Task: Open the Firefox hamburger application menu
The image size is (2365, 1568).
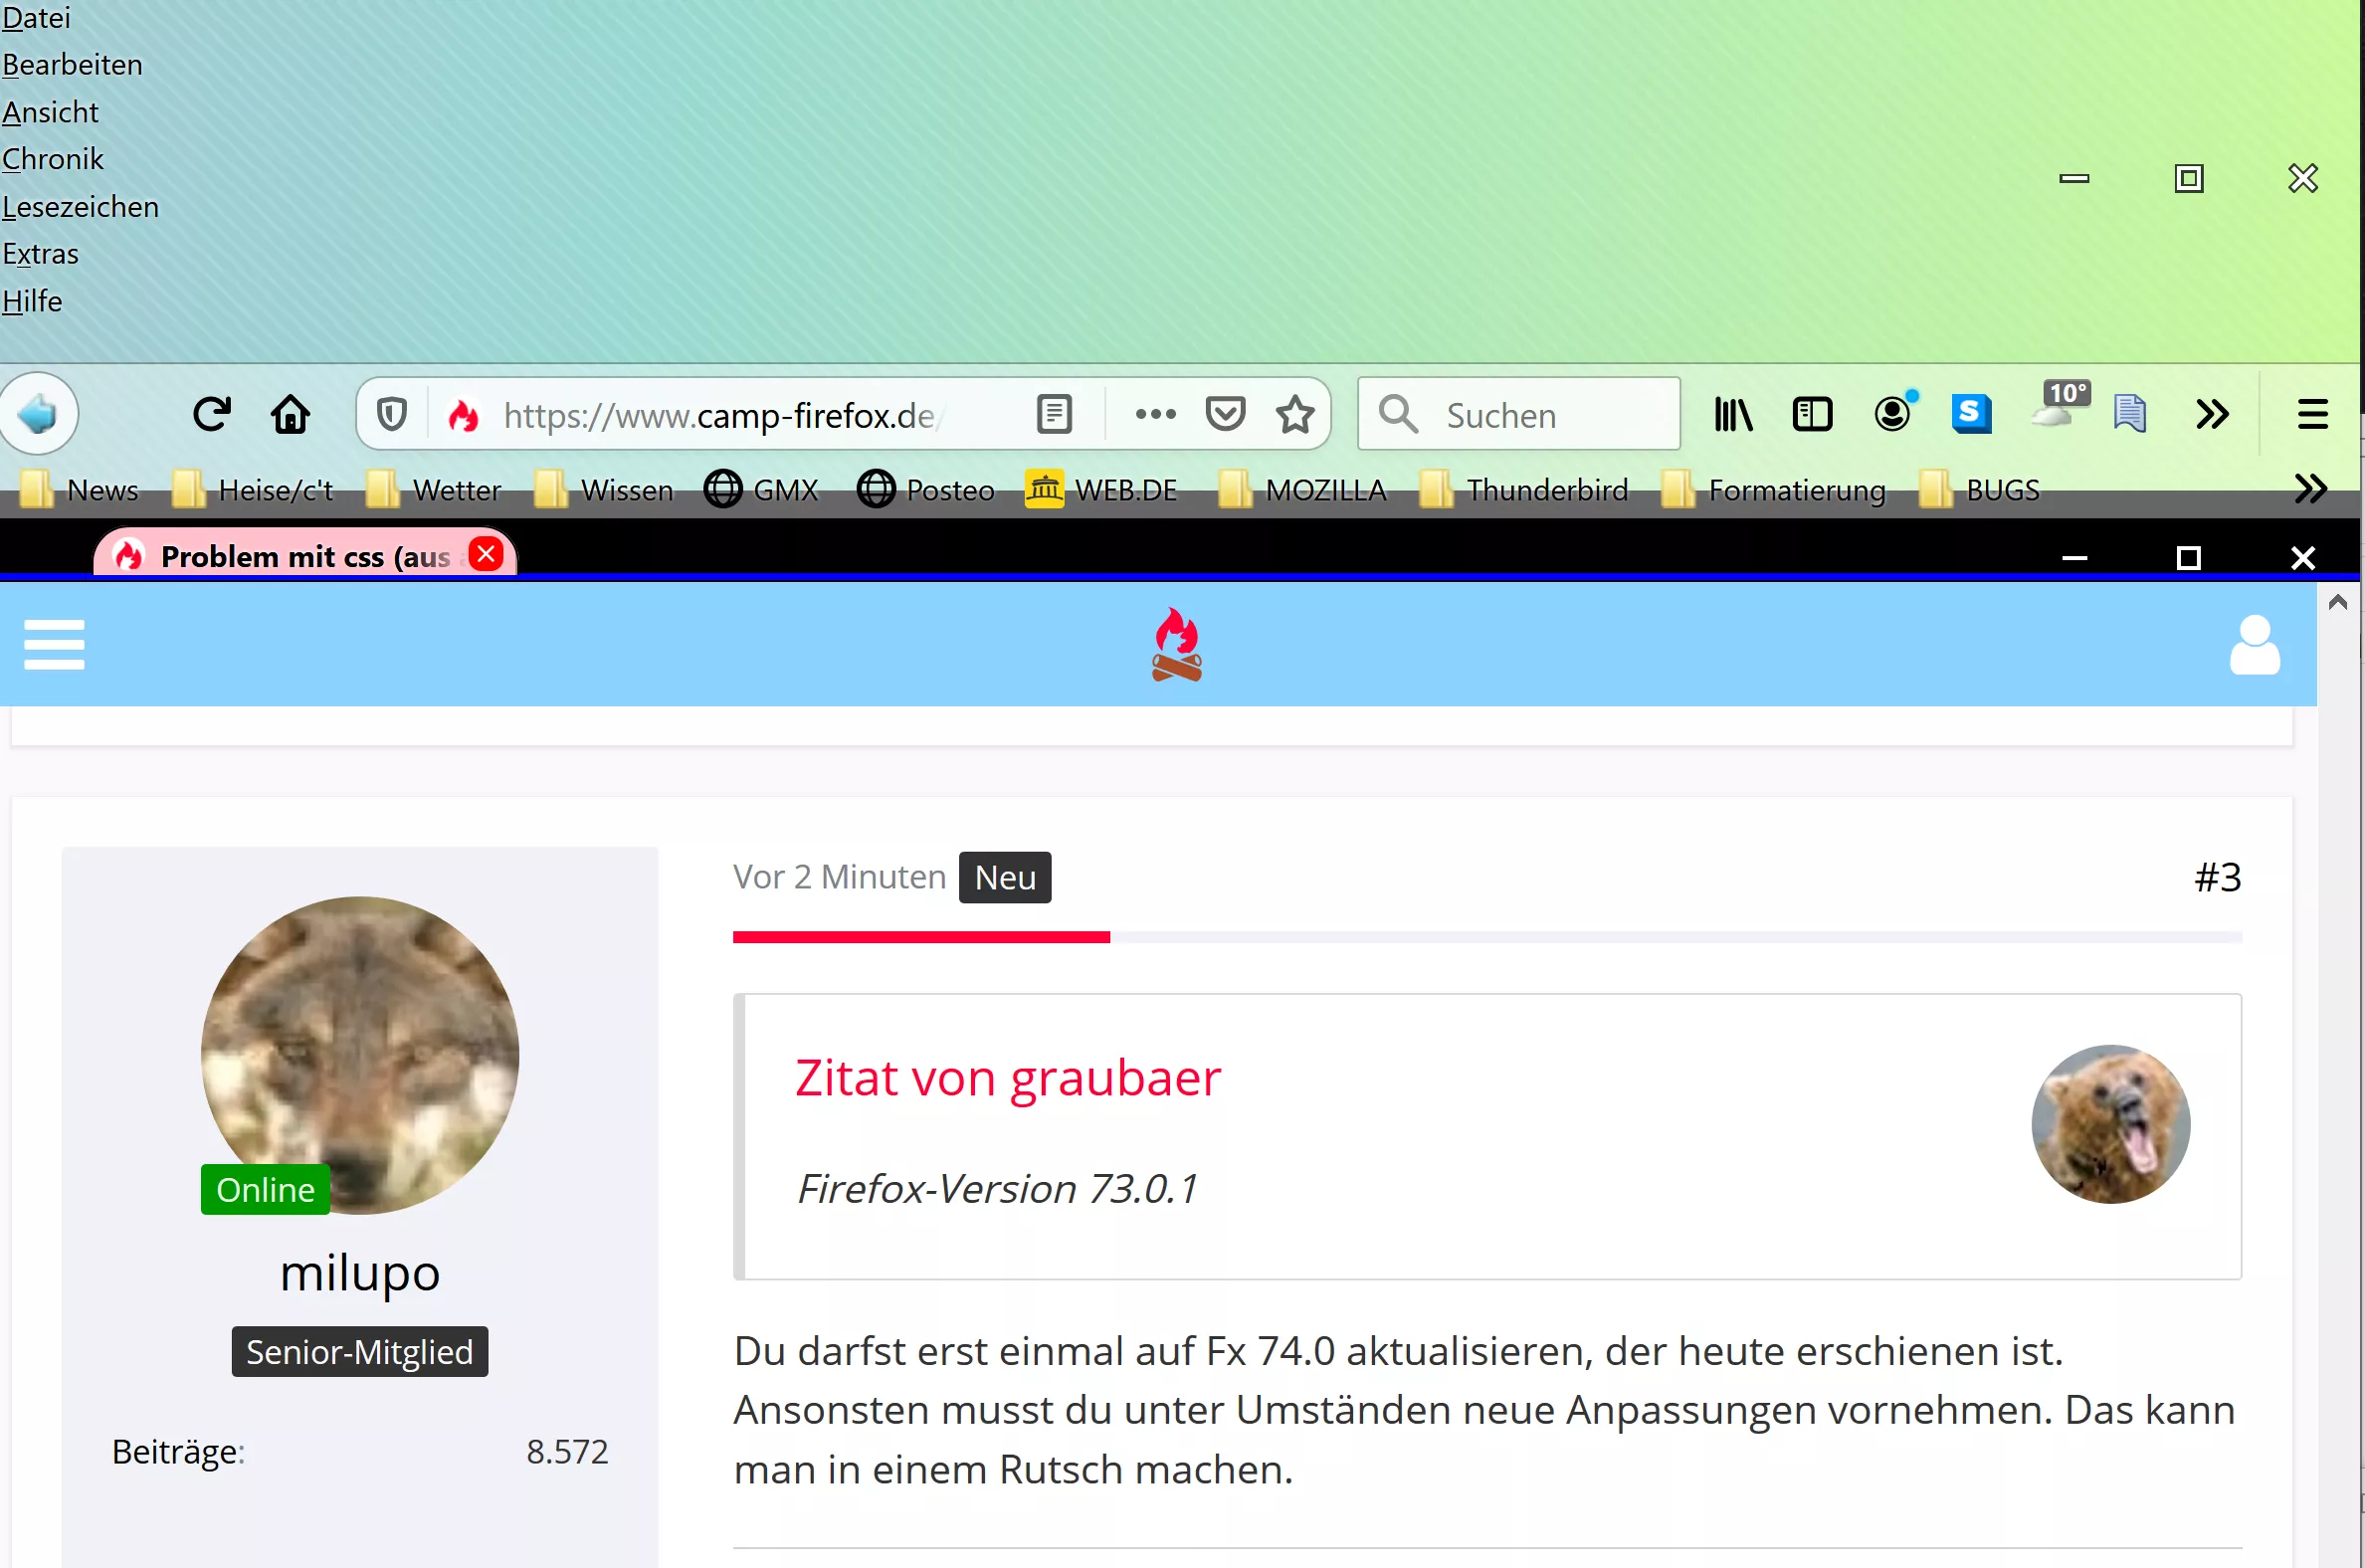Action: click(2312, 414)
